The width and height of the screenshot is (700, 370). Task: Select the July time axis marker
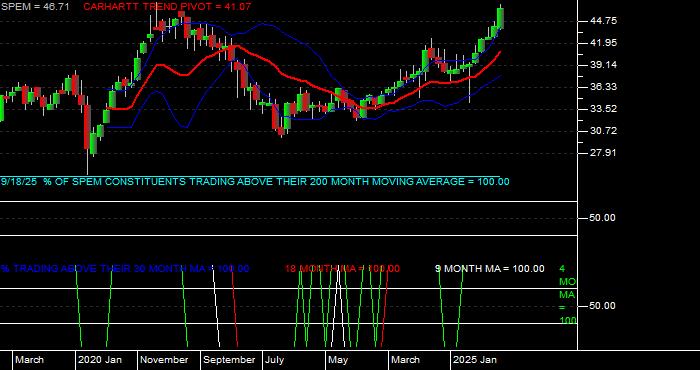(275, 360)
